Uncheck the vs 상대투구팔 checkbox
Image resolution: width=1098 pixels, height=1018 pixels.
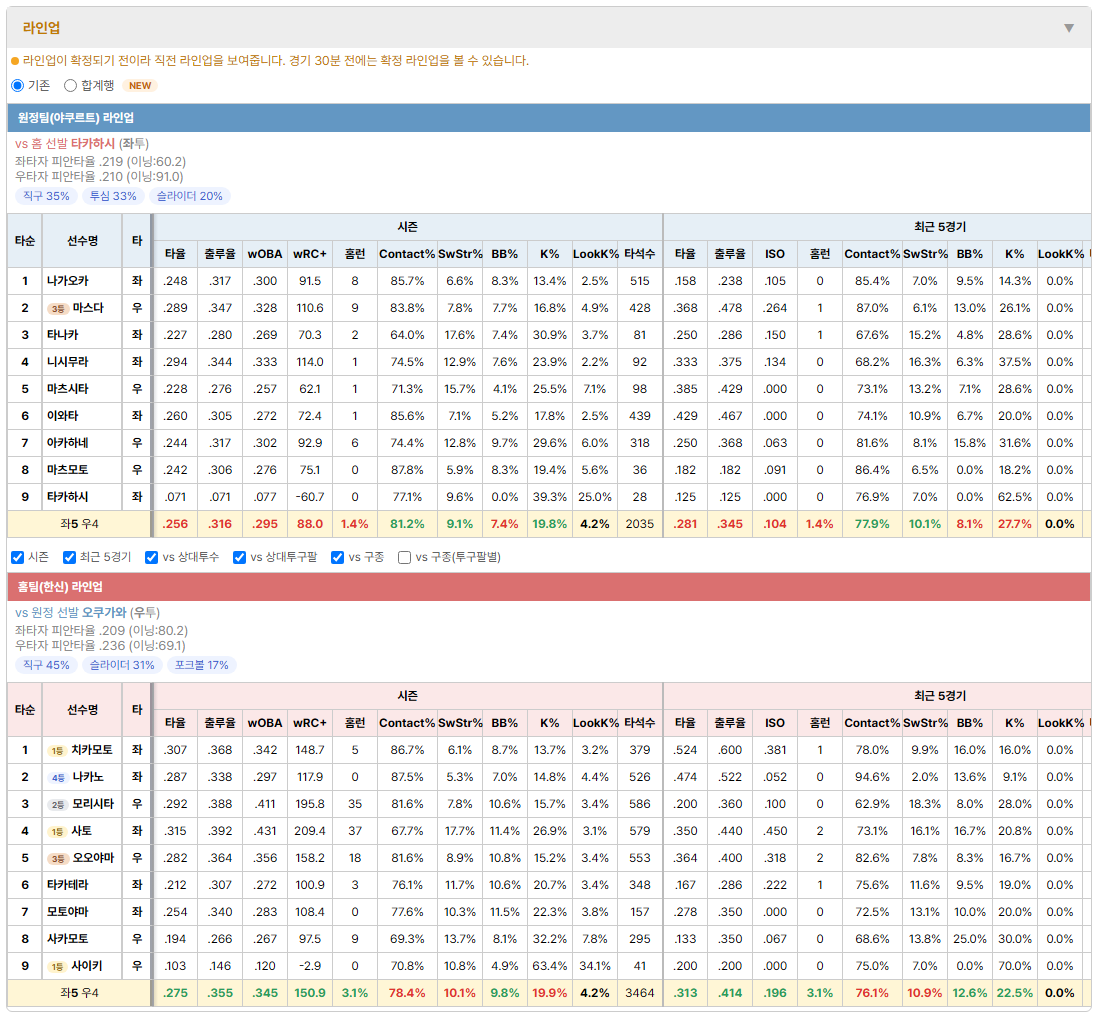[x=239, y=557]
